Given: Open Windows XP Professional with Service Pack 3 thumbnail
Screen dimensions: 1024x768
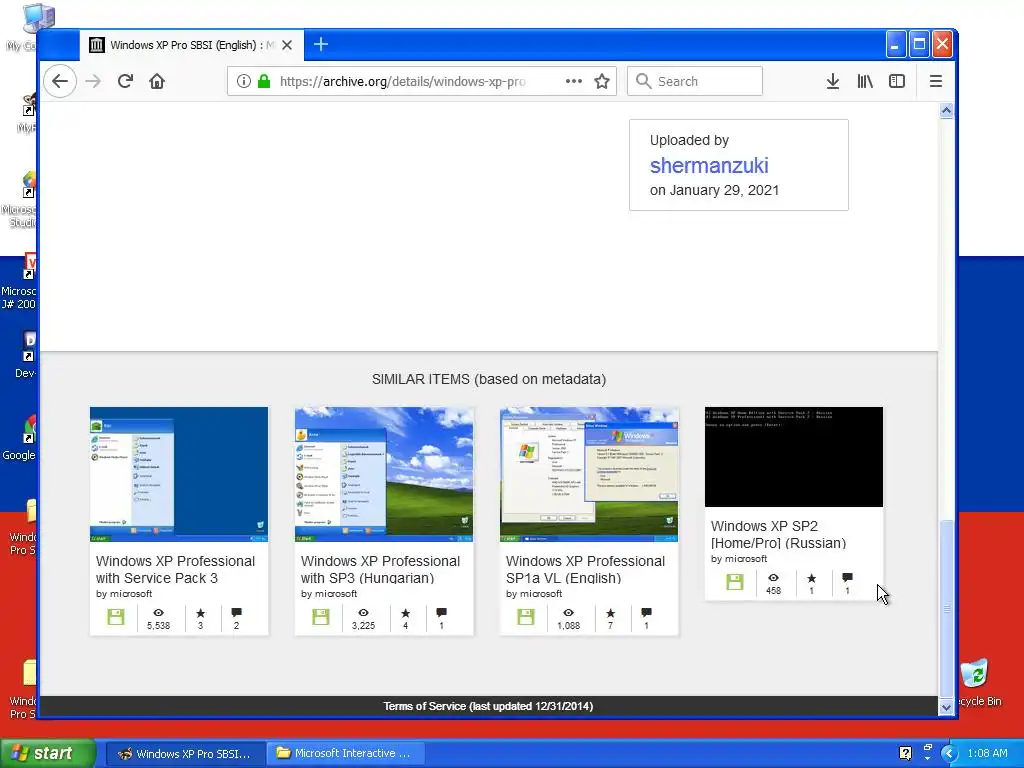Looking at the screenshot, I should (x=179, y=474).
